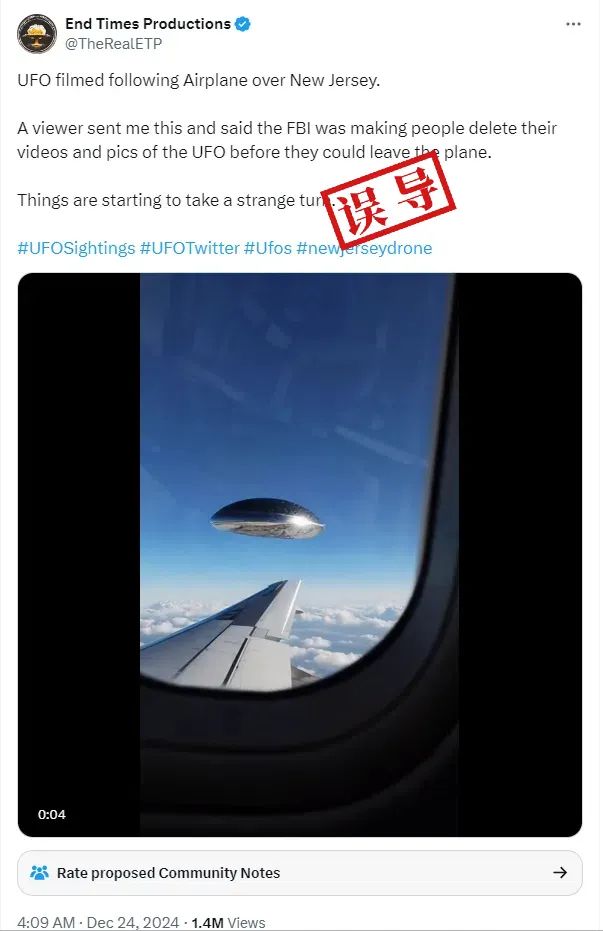Viewport: 603px width, 931px height.
Task: Open the Dec 24, 2024 date link
Action: pos(133,923)
